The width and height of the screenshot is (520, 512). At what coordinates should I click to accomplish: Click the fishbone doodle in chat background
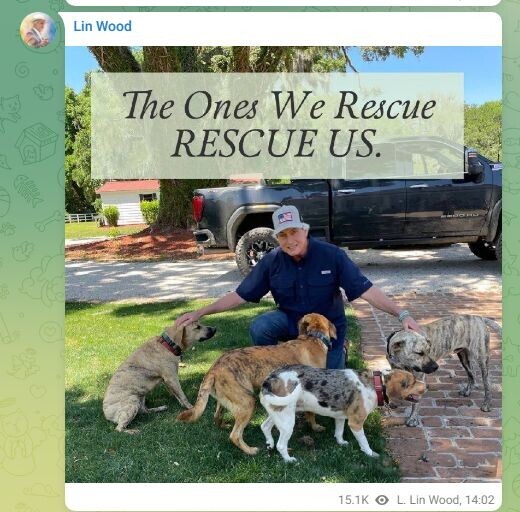tap(29, 190)
